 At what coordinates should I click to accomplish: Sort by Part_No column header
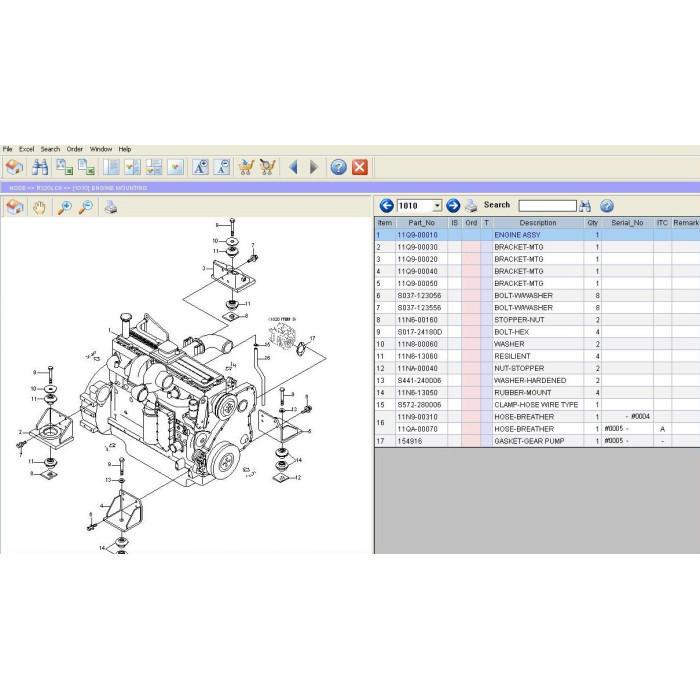(421, 223)
